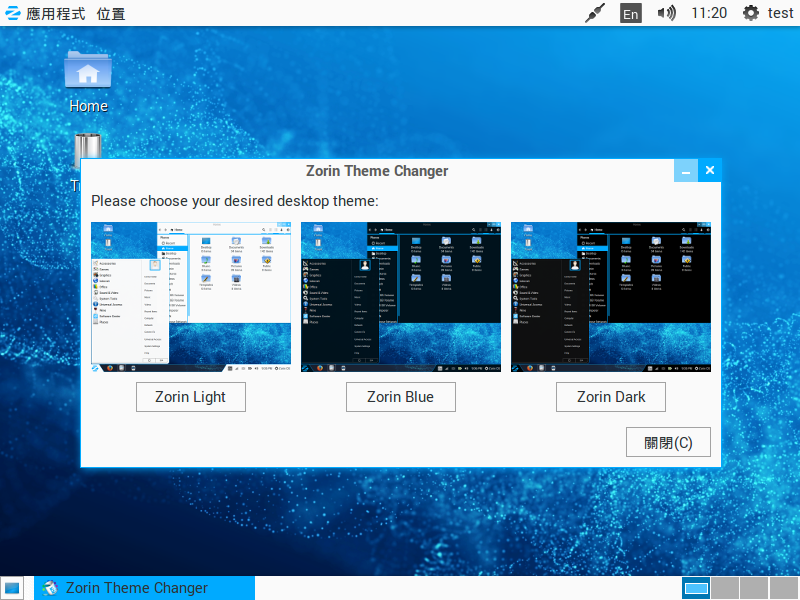This screenshot has width=800, height=600.
Task: Click the volume speaker icon
Action: (x=666, y=13)
